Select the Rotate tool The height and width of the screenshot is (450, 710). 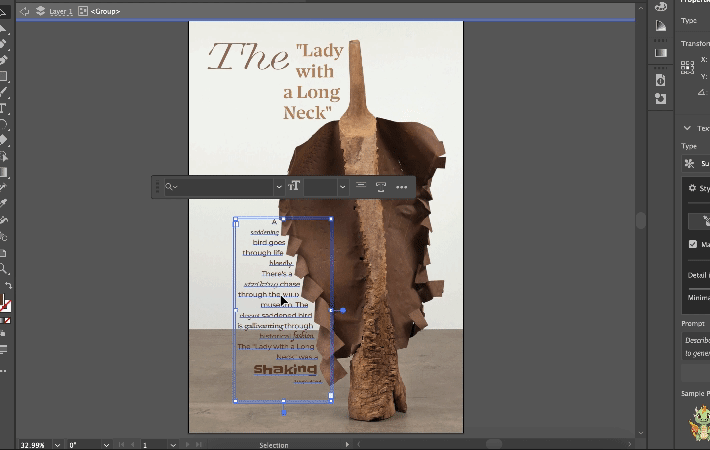[x=3, y=124]
